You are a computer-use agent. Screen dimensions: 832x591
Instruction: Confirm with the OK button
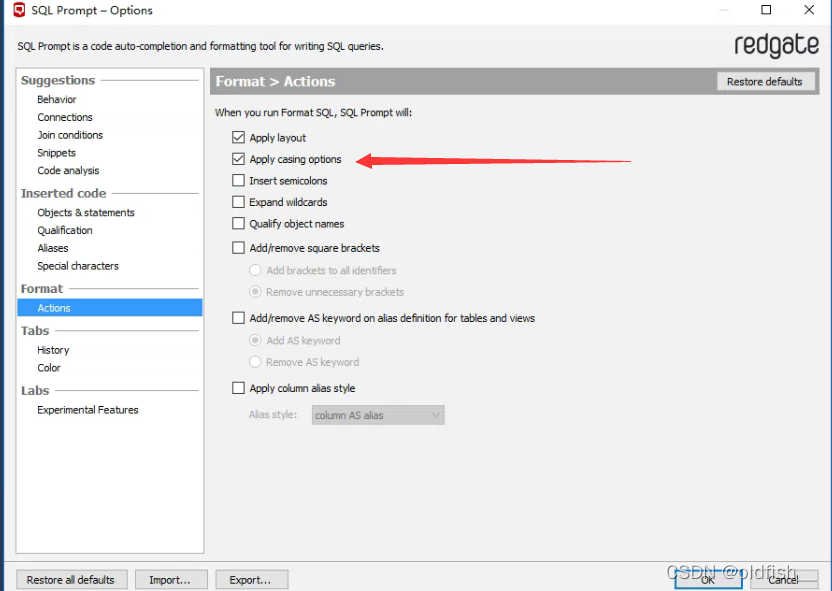pos(708,580)
